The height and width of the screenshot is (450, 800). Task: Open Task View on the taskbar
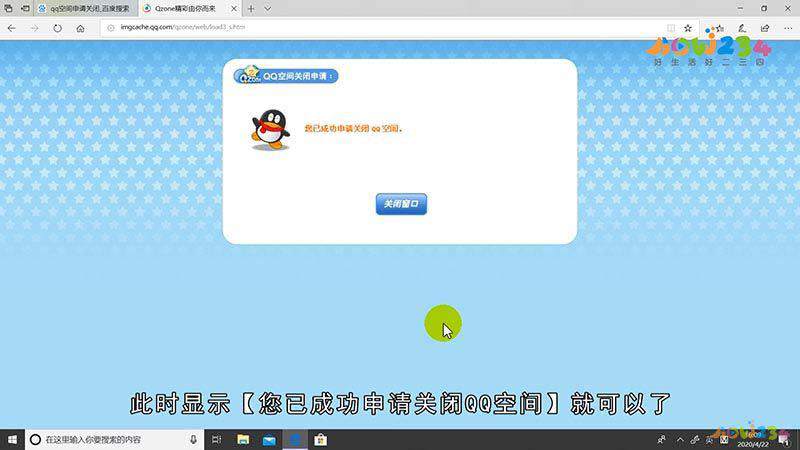216,439
